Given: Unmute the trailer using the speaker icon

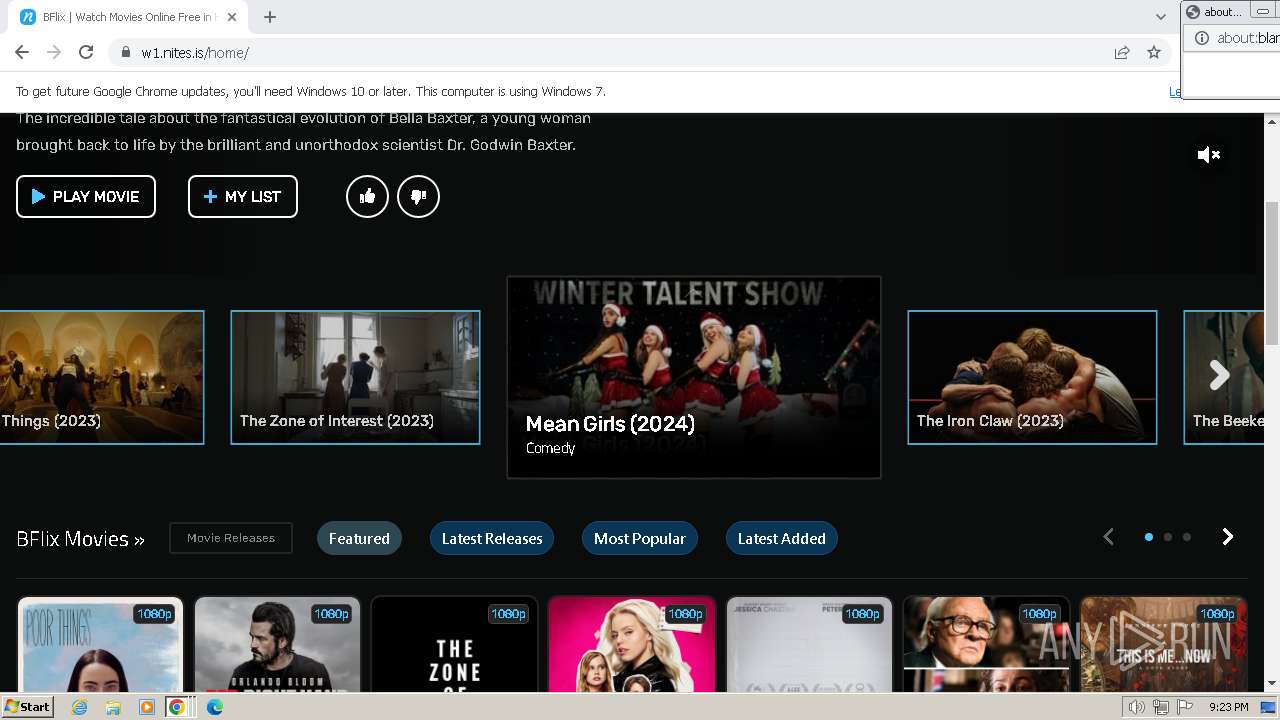Looking at the screenshot, I should point(1209,155).
